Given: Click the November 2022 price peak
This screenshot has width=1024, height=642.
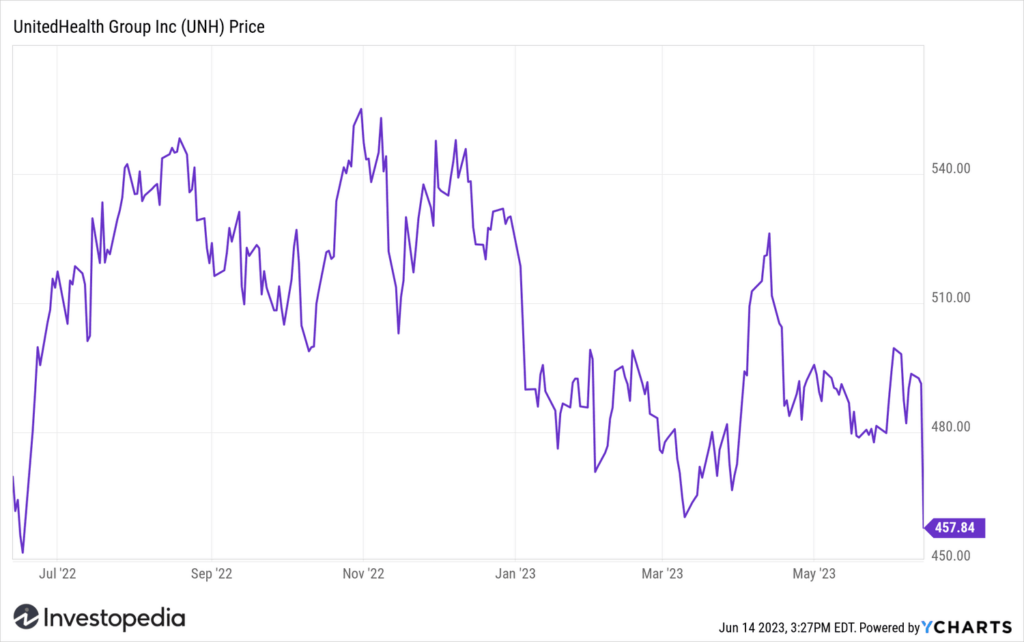Looking at the screenshot, I should point(361,109).
